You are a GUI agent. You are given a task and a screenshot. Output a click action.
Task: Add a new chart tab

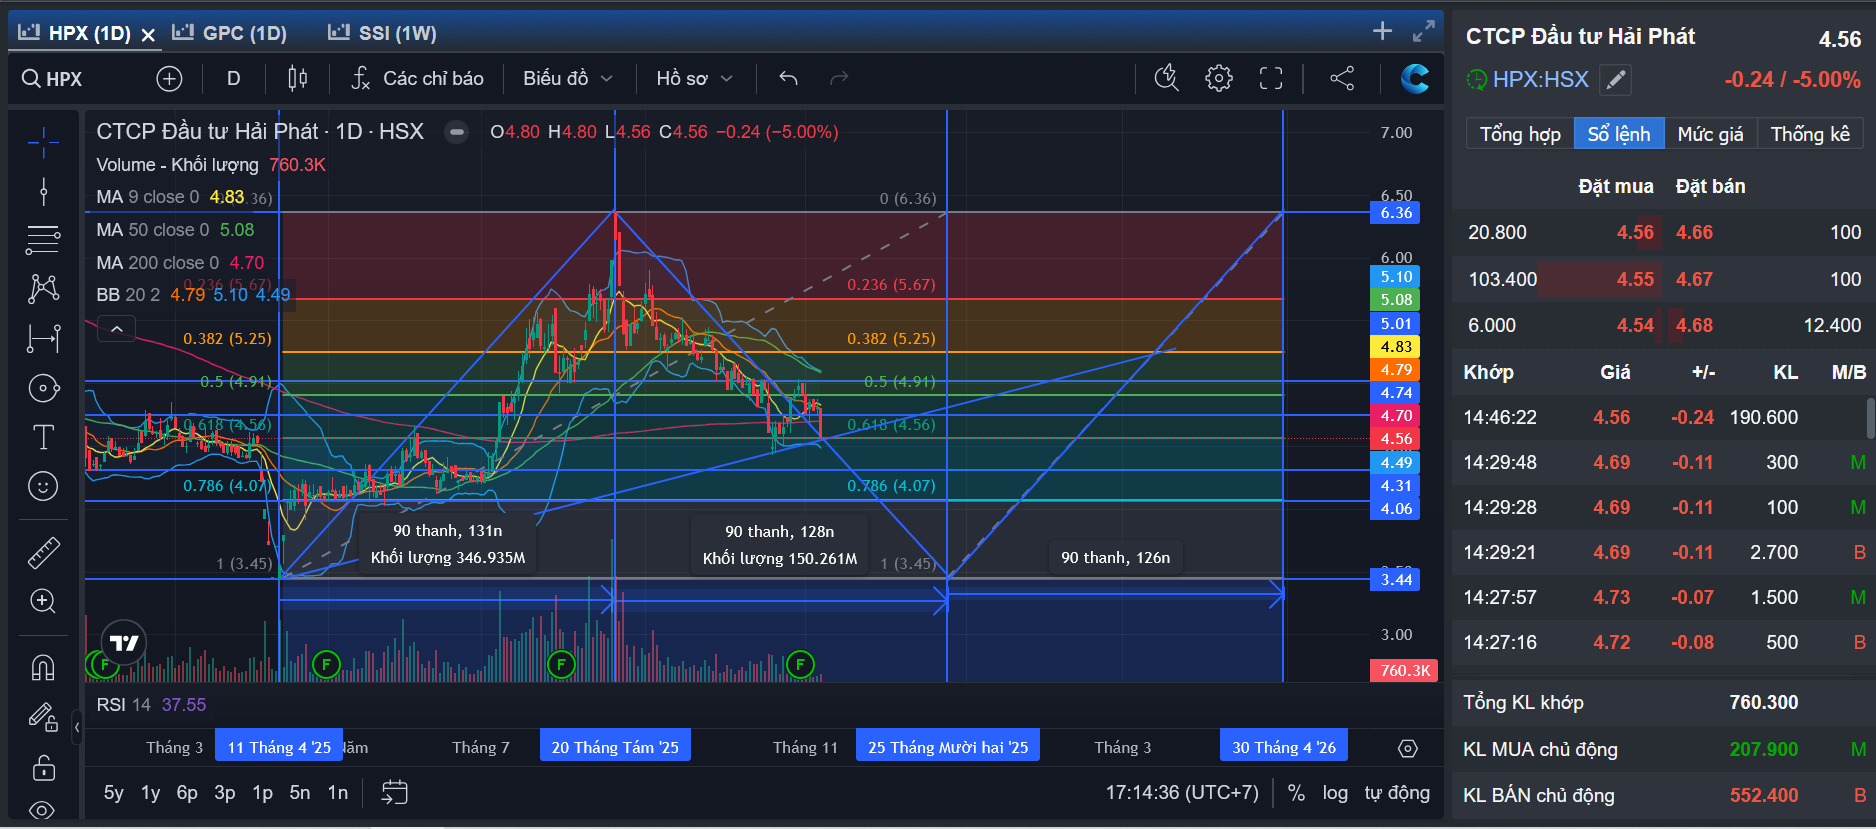coord(1382,31)
